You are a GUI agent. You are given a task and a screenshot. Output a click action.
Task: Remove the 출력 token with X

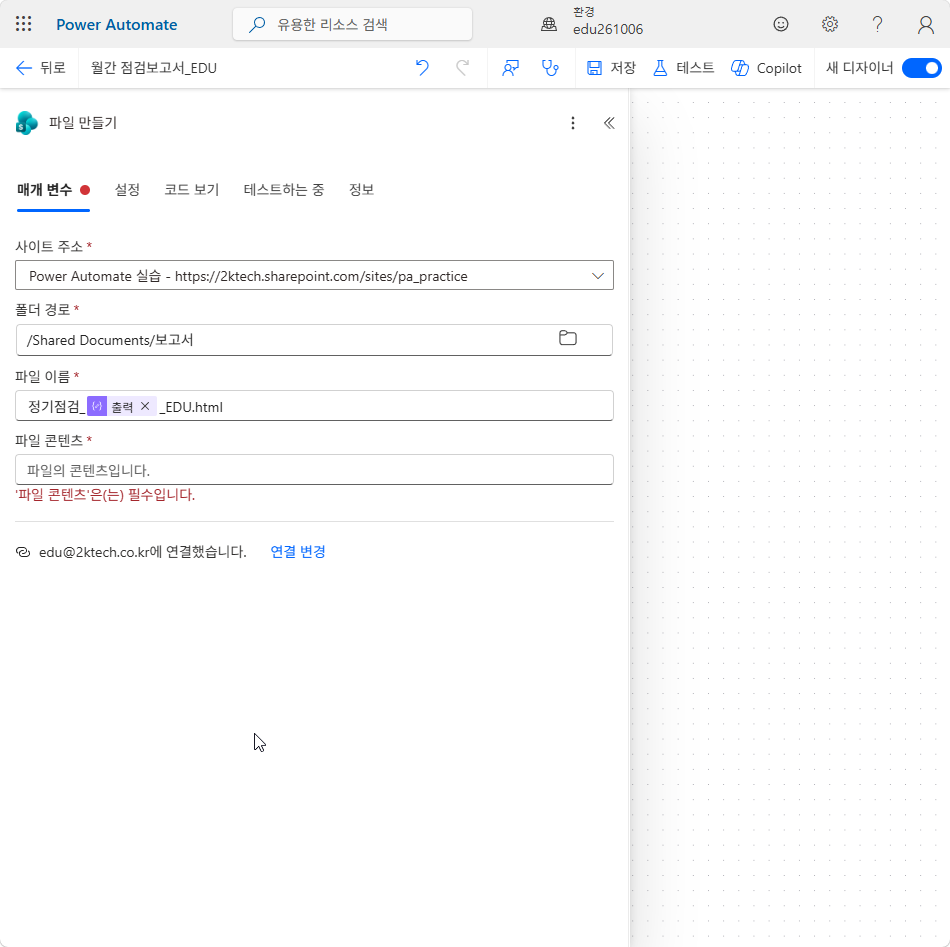tap(145, 406)
